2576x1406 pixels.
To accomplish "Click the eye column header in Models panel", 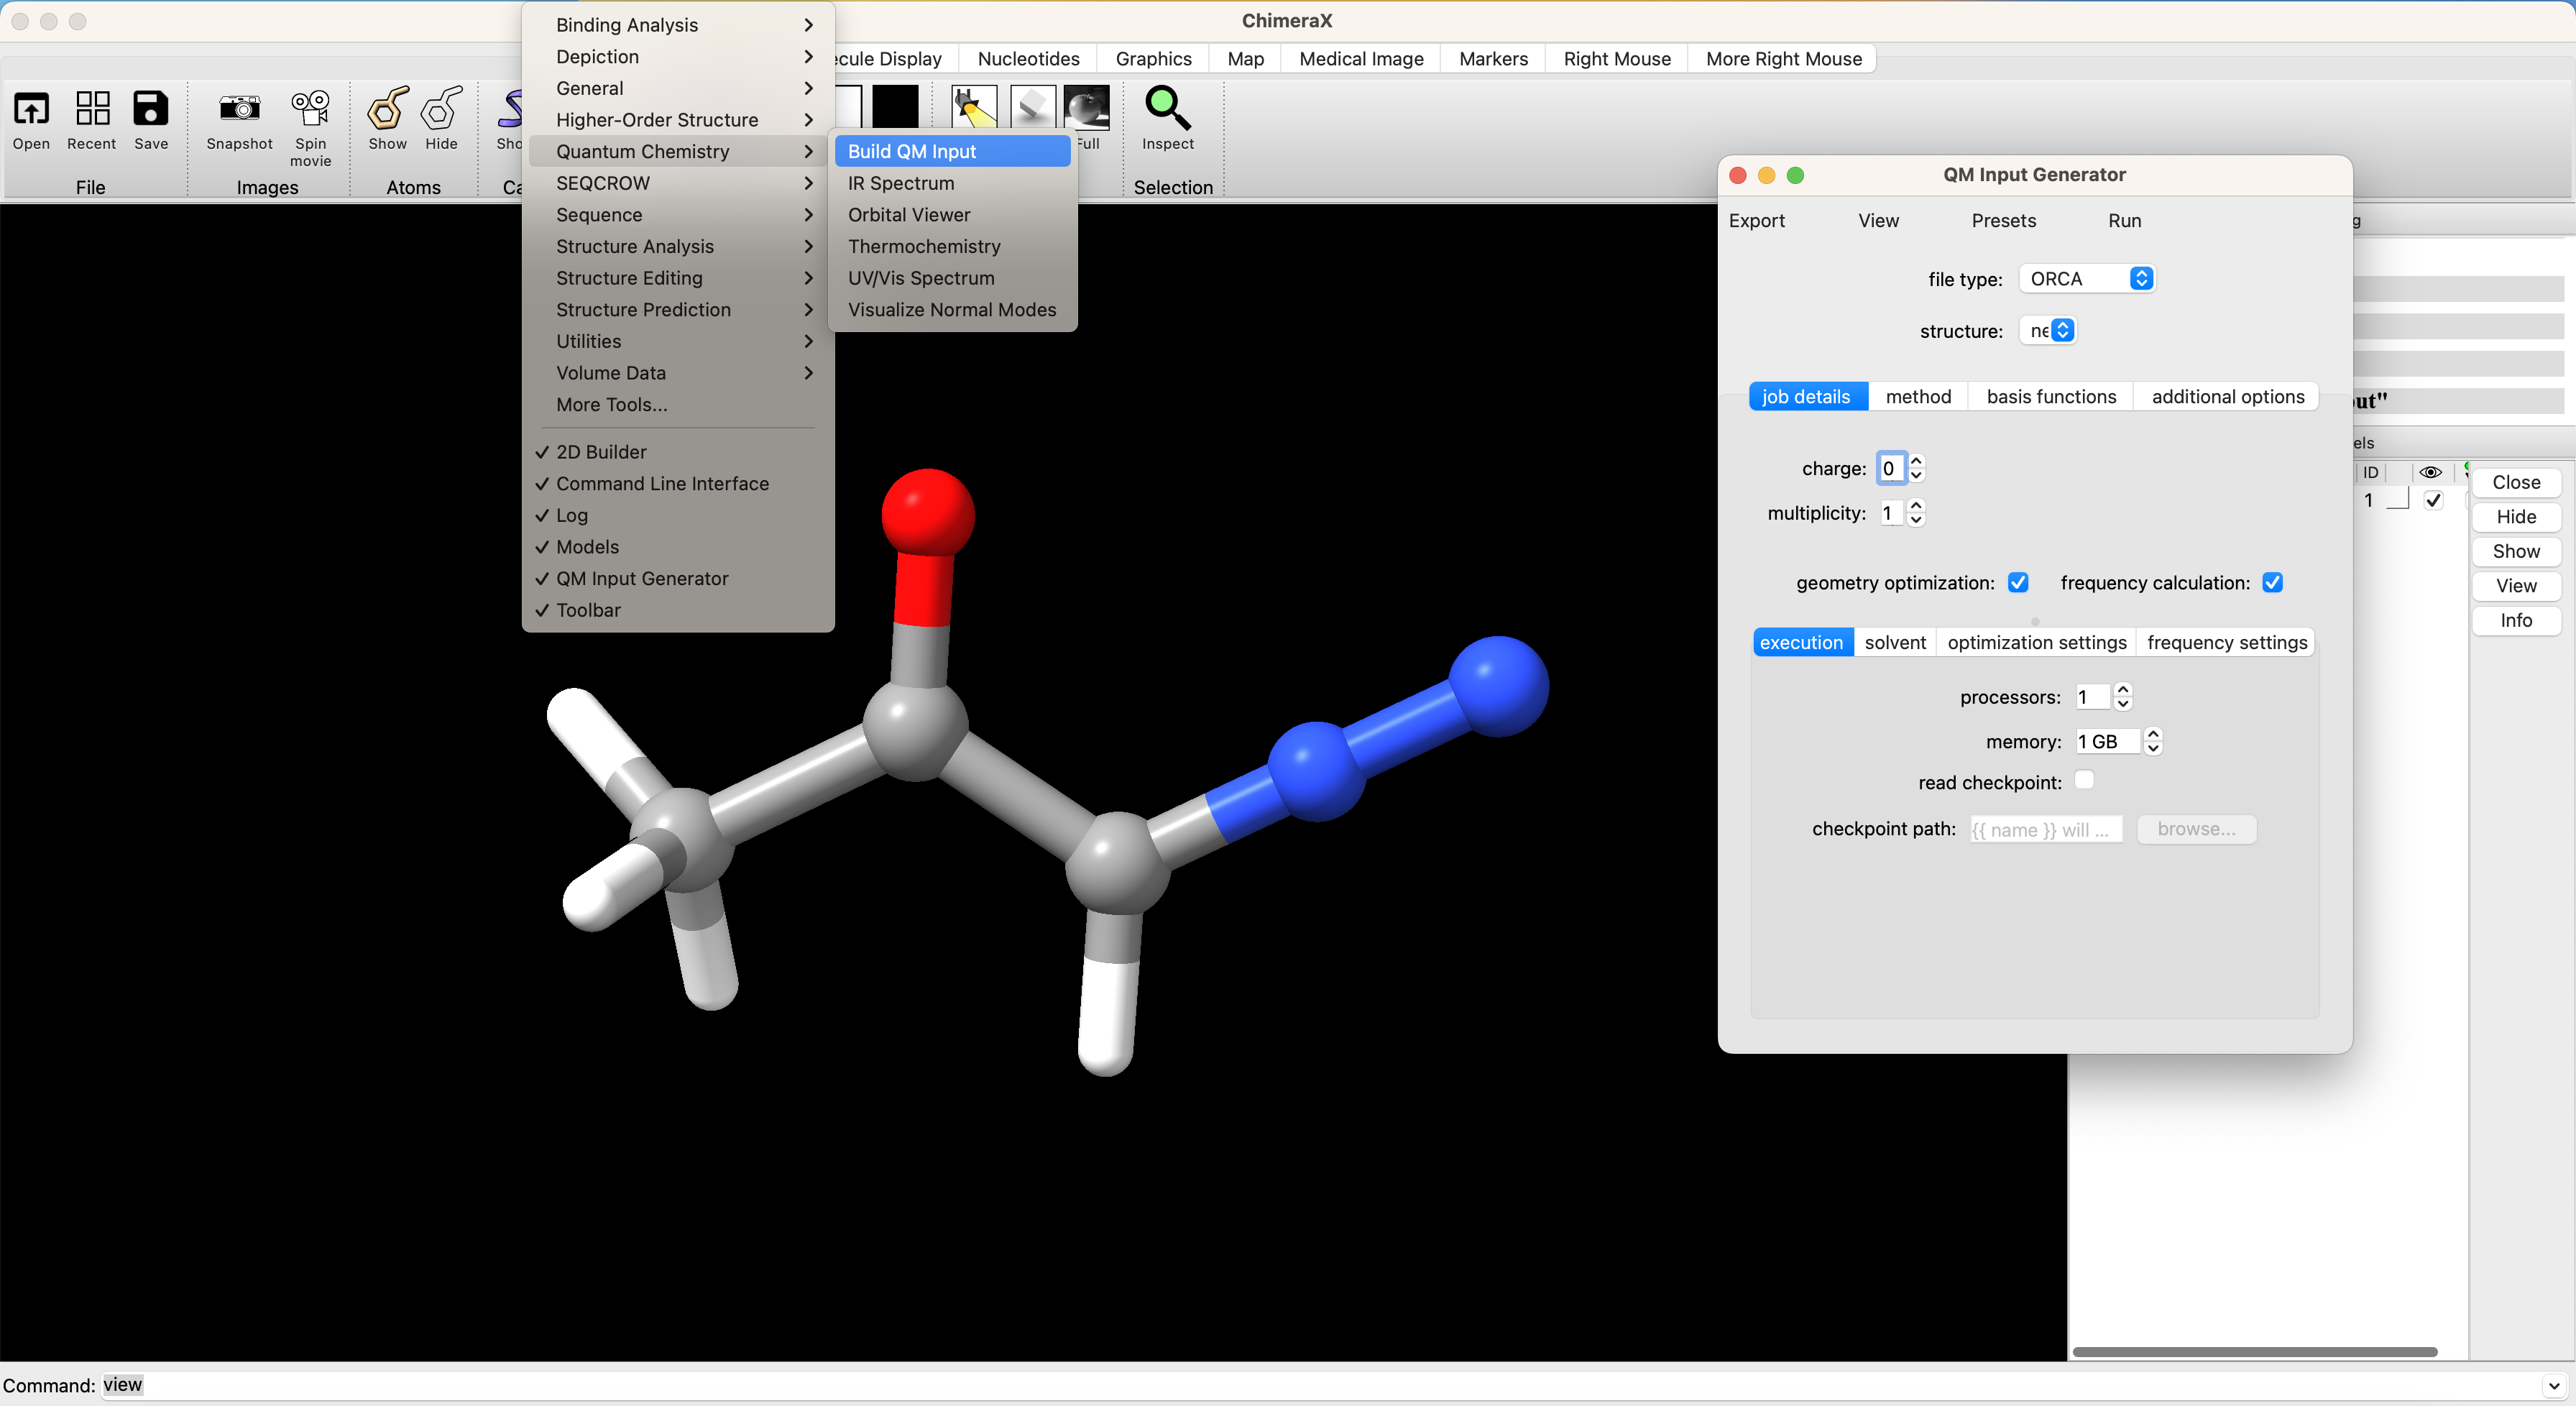I will point(2431,472).
